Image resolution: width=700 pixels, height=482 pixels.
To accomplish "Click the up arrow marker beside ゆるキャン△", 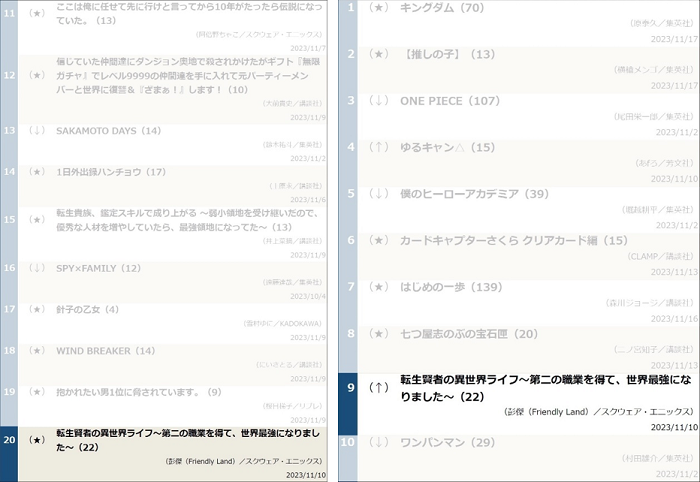I will coord(379,147).
